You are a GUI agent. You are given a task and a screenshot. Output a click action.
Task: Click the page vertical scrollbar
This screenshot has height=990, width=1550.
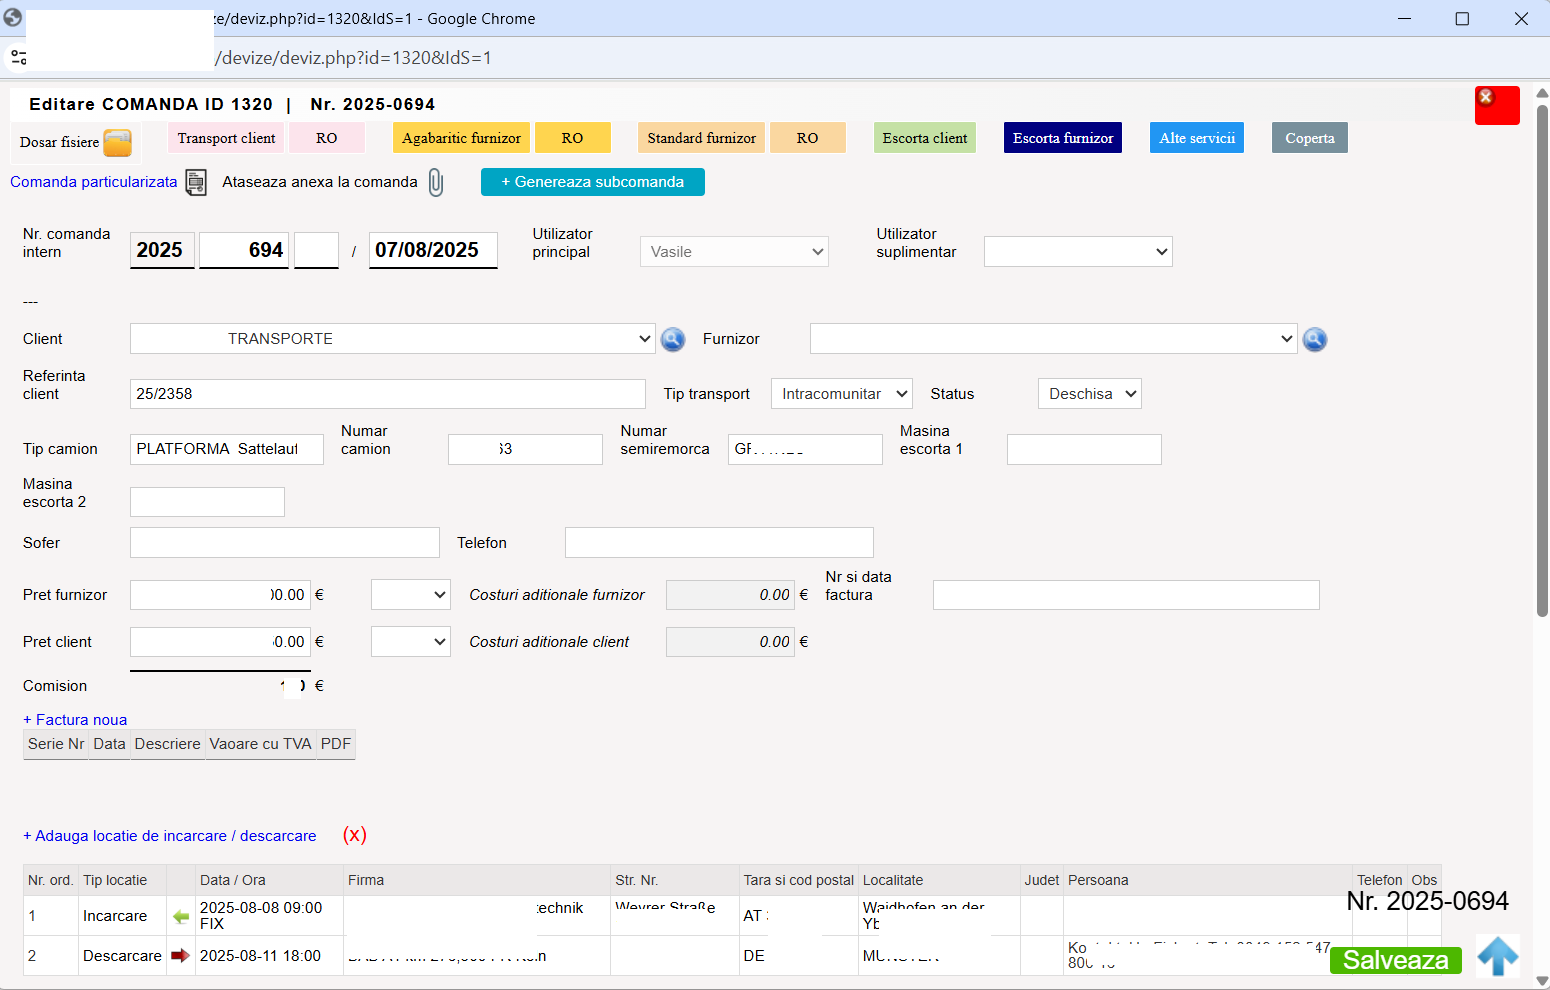(1542, 360)
